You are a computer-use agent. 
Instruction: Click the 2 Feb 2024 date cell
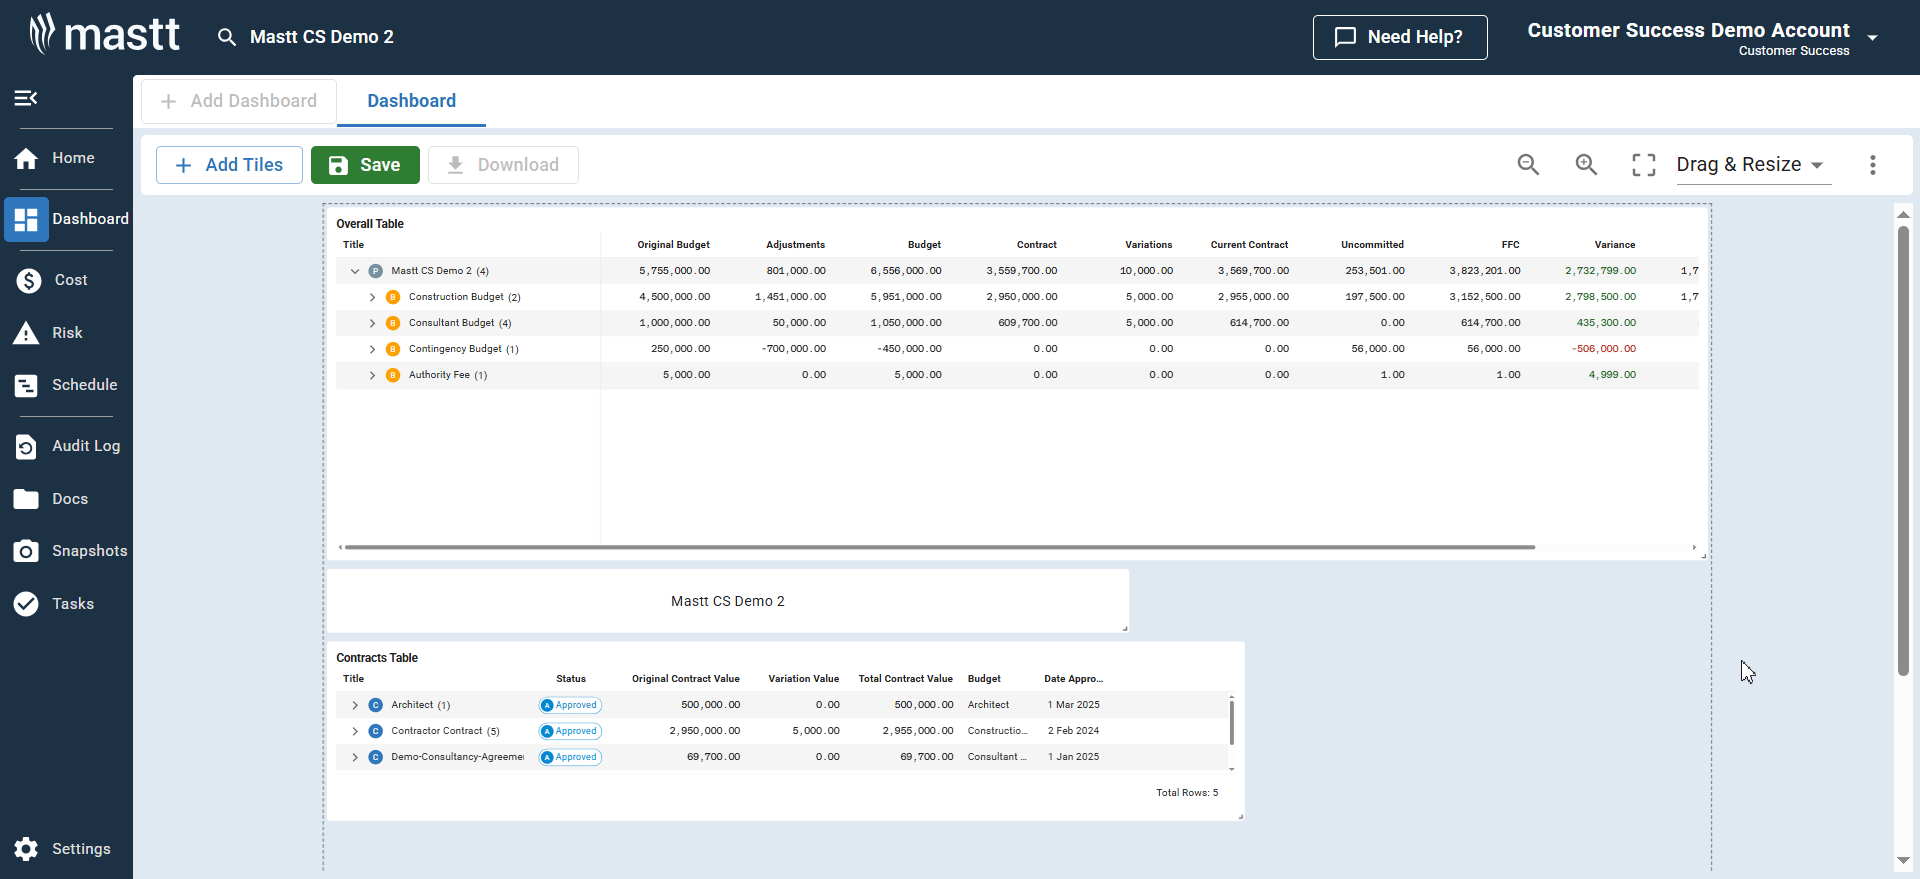coord(1073,731)
